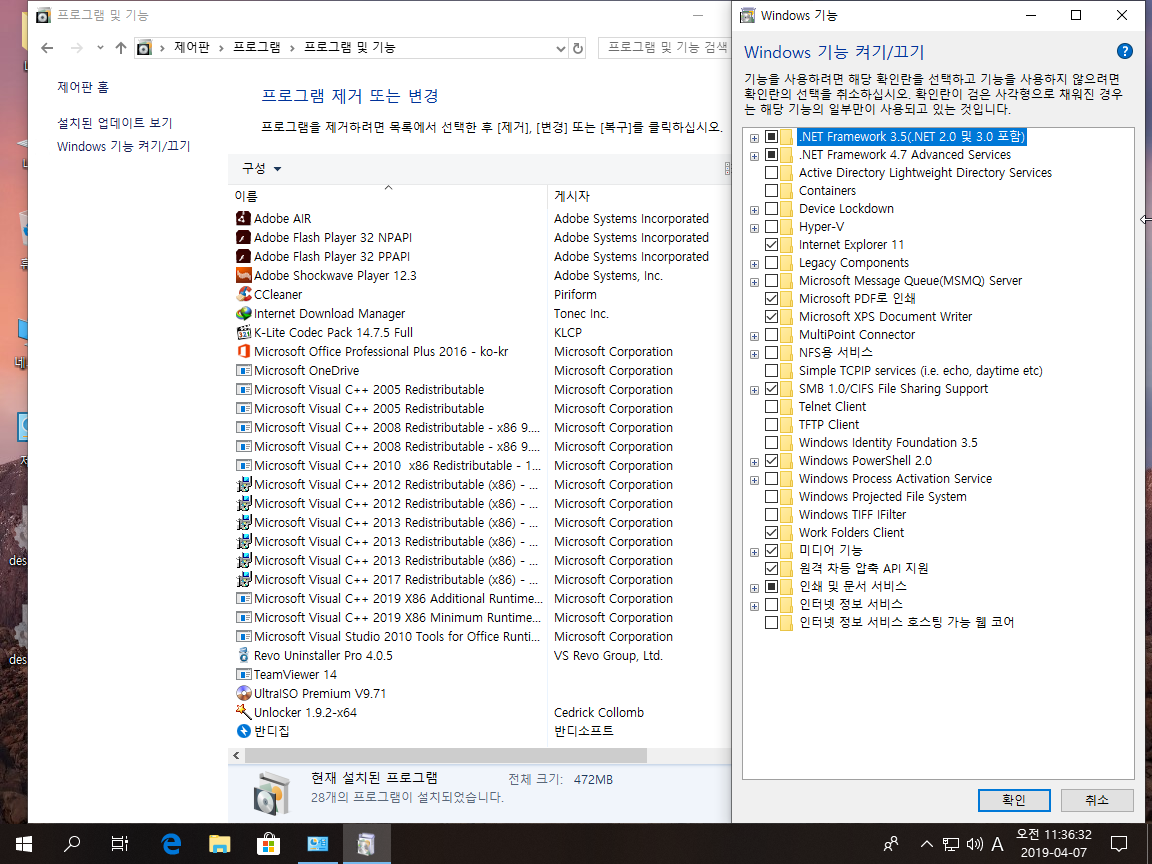Click the Adobe Flash Player 32 NPAPI icon
The height and width of the screenshot is (864, 1152).
pyautogui.click(x=243, y=237)
